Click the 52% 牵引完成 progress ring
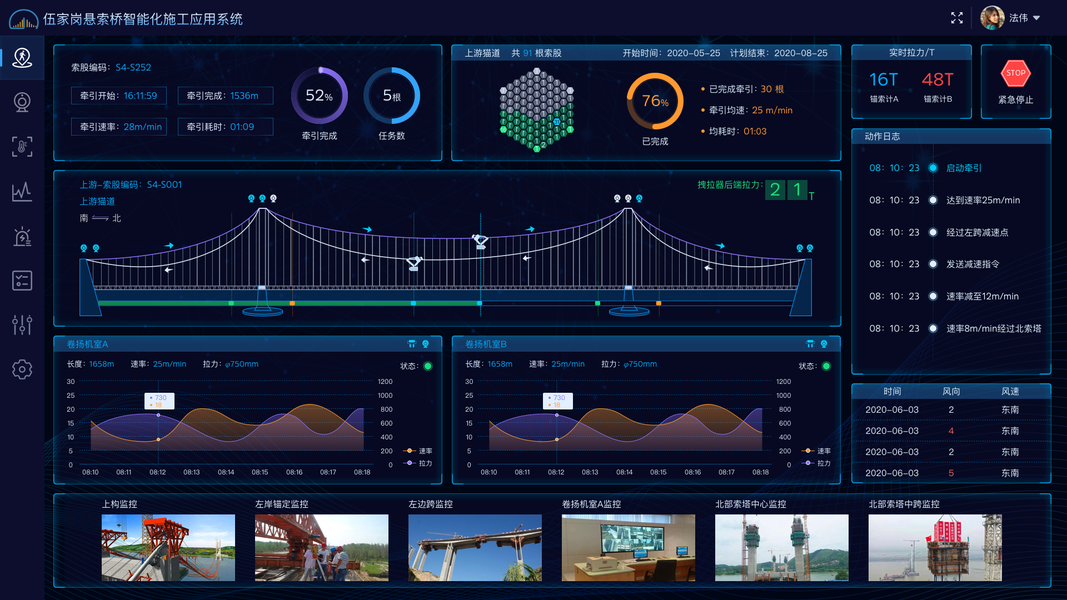This screenshot has width=1067, height=600. coord(319,96)
